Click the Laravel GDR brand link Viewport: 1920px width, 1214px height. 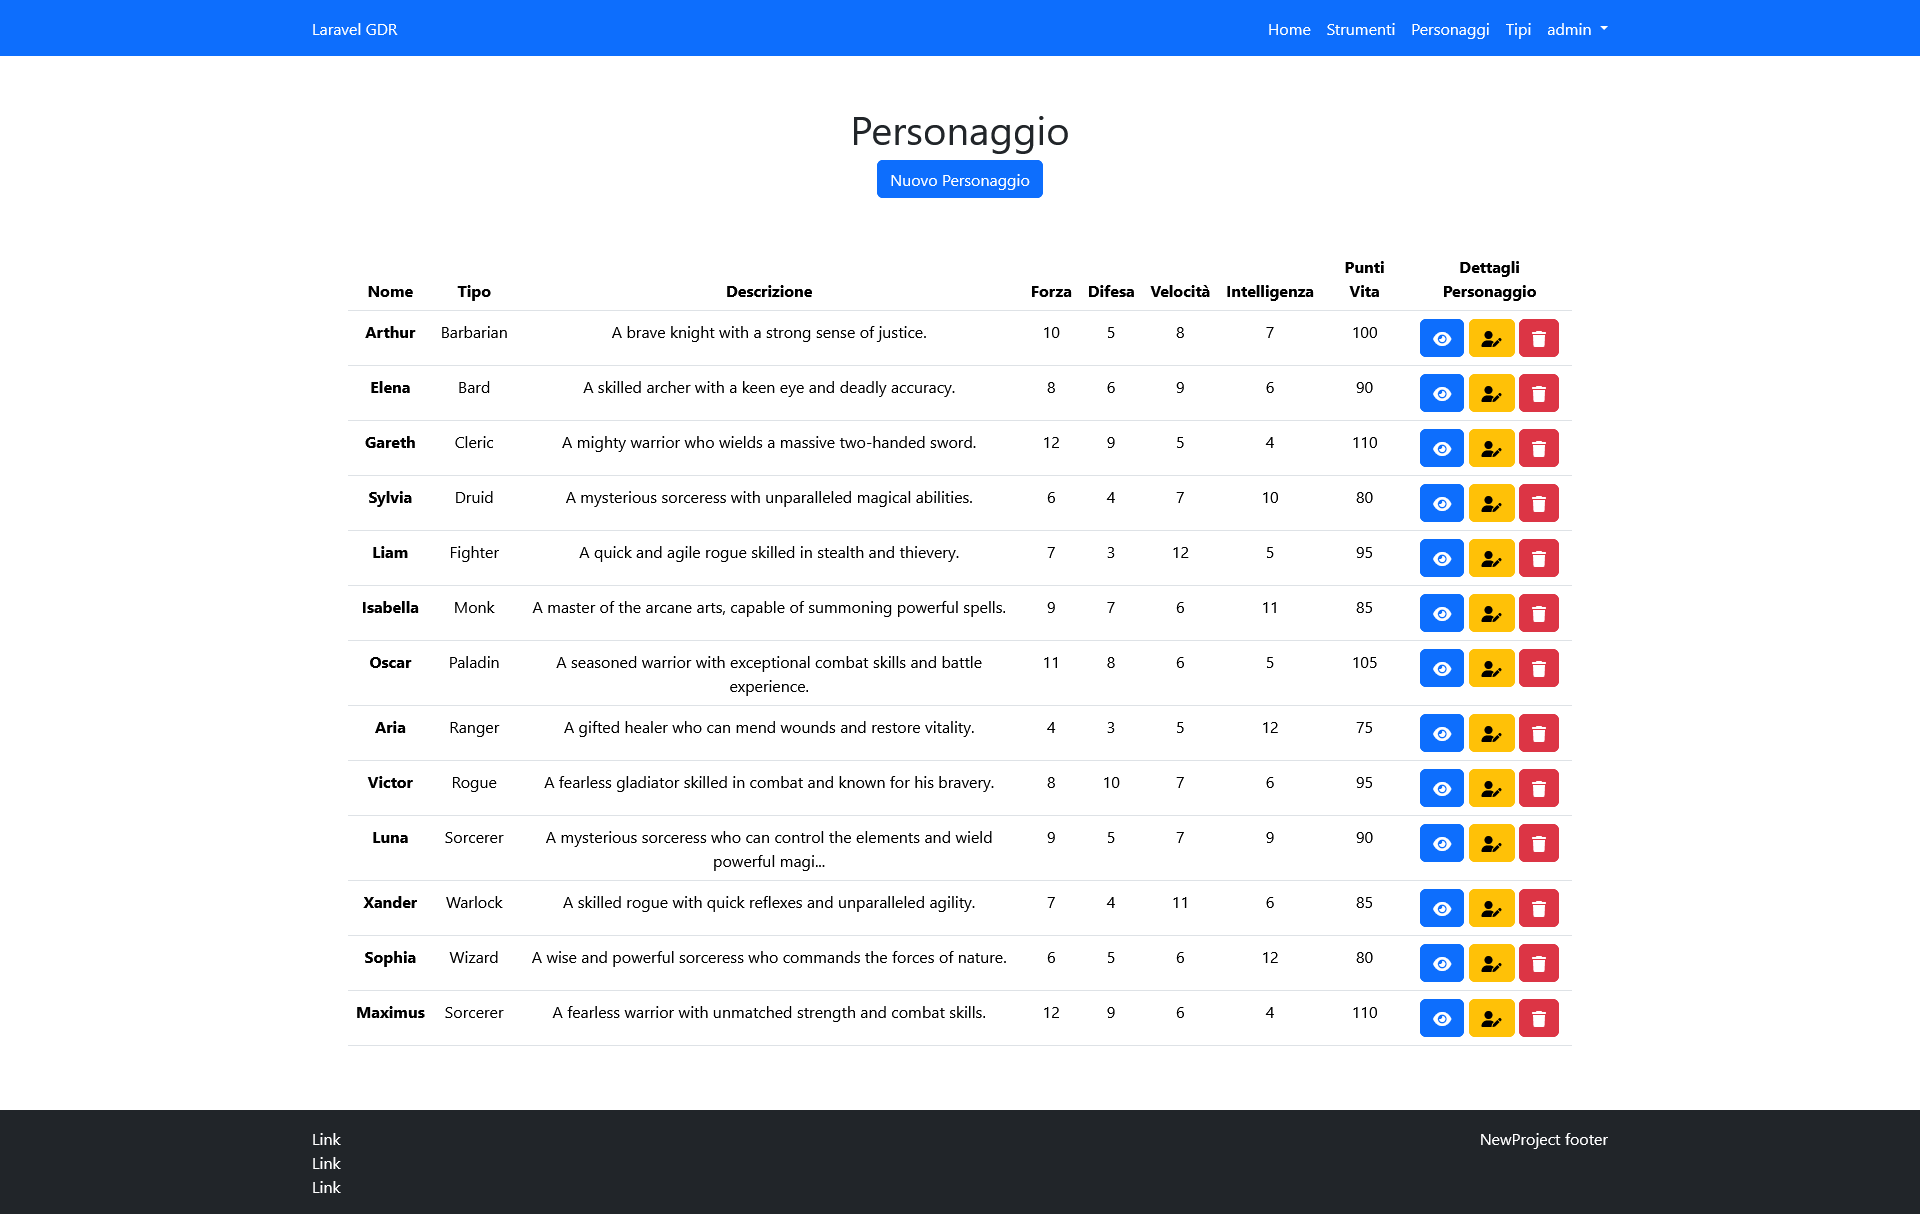coord(354,29)
